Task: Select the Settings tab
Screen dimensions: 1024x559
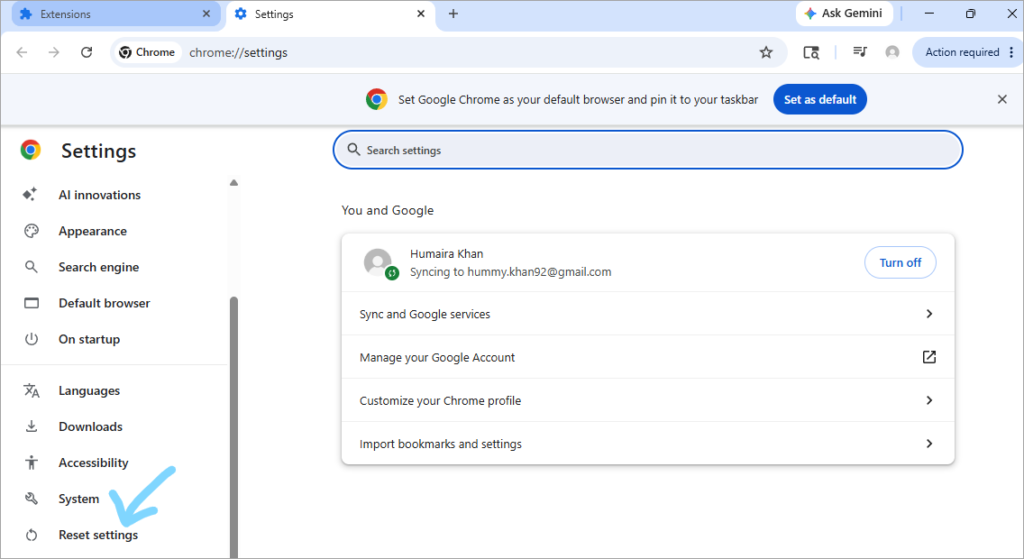Action: pyautogui.click(x=330, y=14)
